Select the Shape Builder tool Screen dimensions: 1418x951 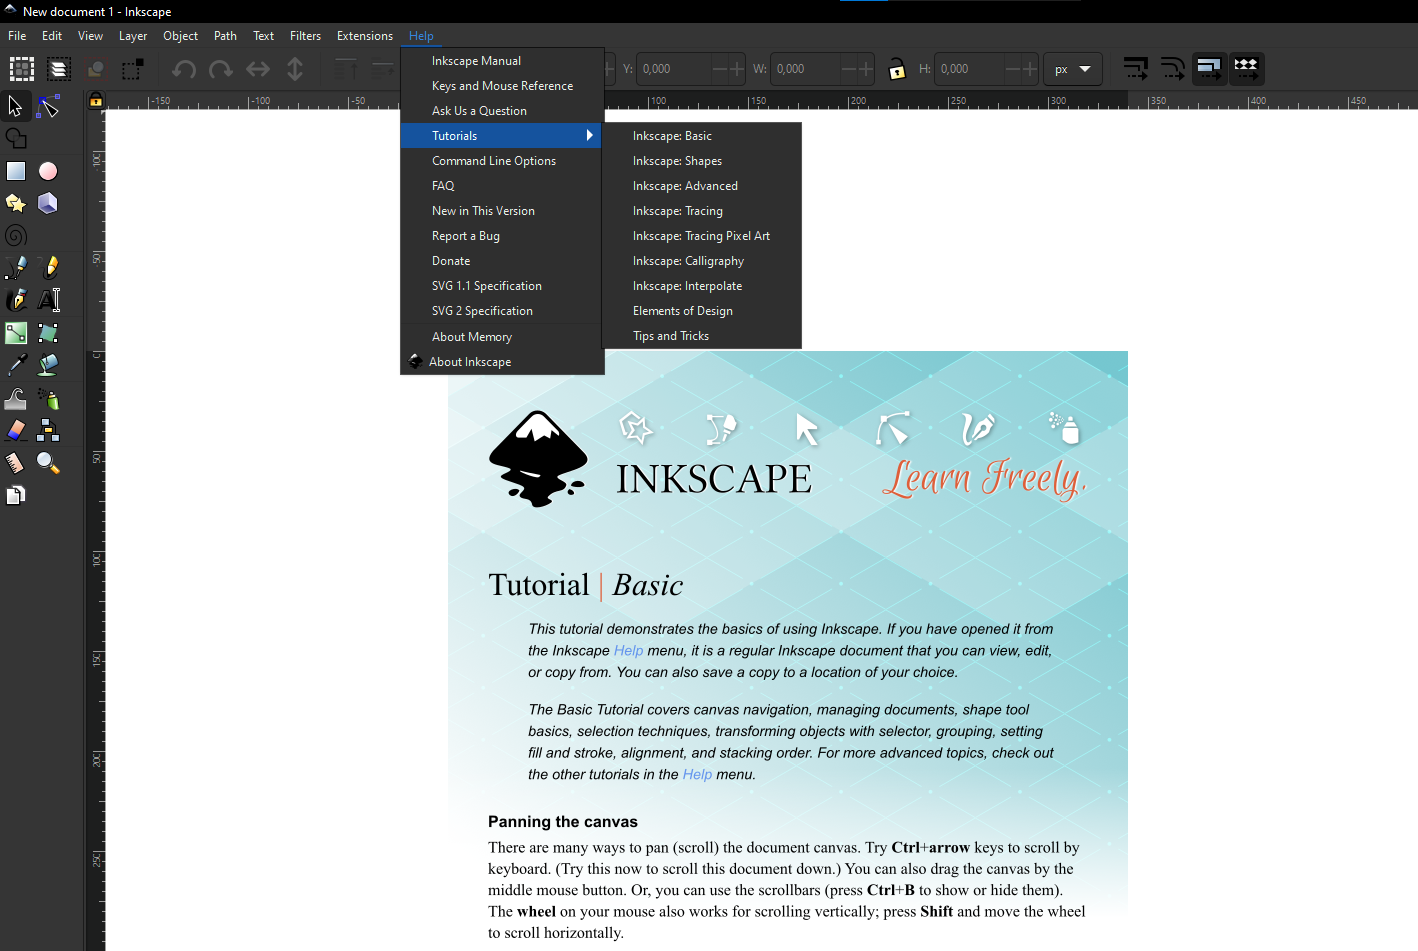tap(15, 138)
